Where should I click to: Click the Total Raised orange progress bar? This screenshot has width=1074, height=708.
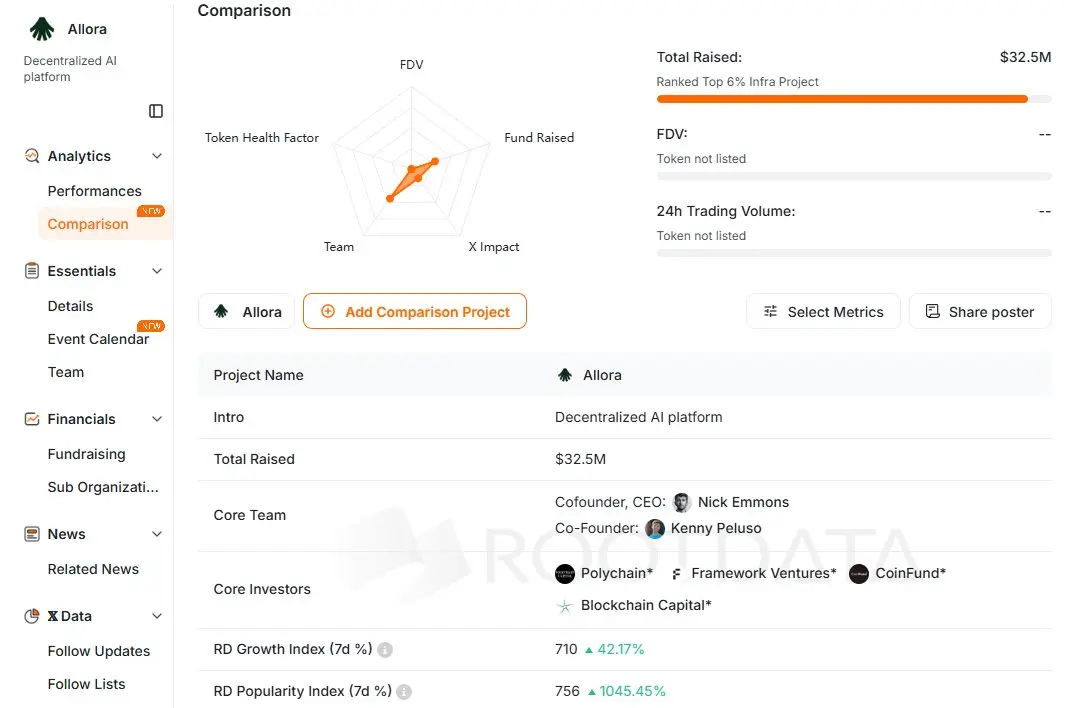click(842, 99)
